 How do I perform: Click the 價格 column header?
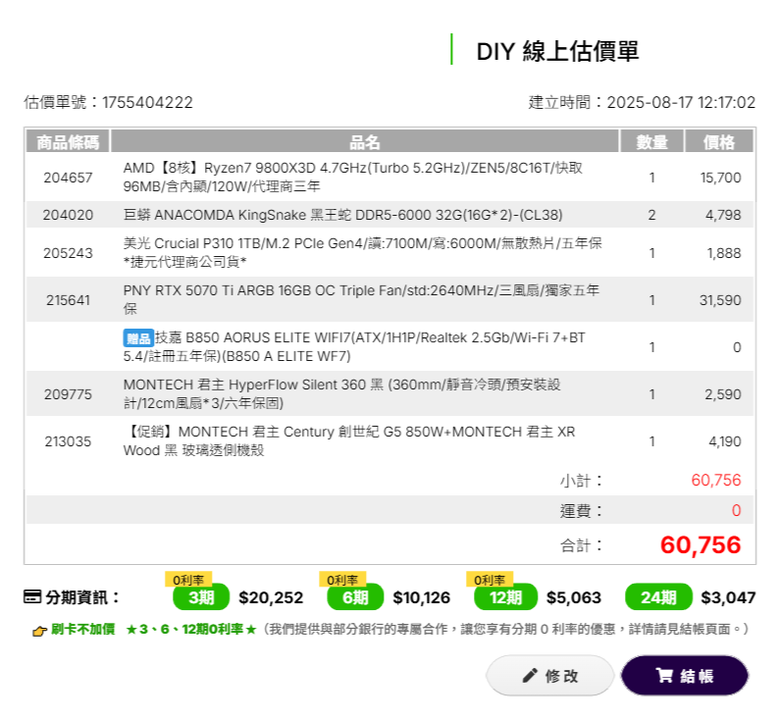719,142
